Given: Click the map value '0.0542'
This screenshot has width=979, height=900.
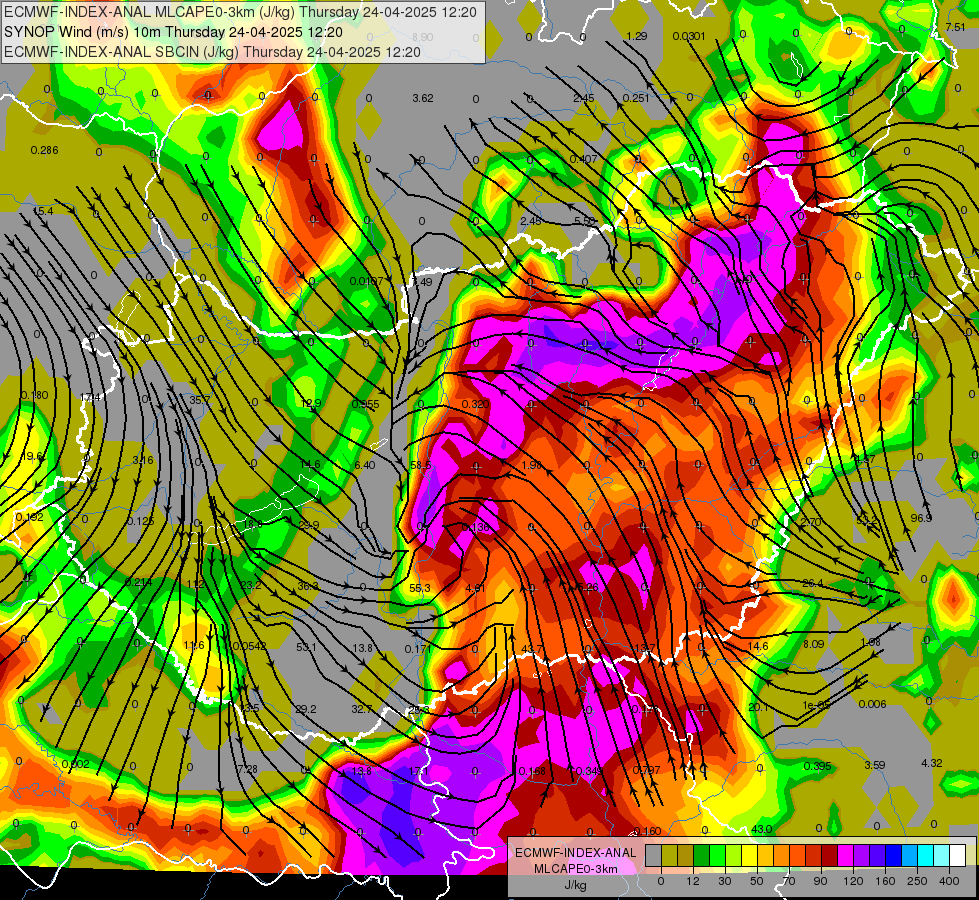Looking at the screenshot, I should [248, 645].
